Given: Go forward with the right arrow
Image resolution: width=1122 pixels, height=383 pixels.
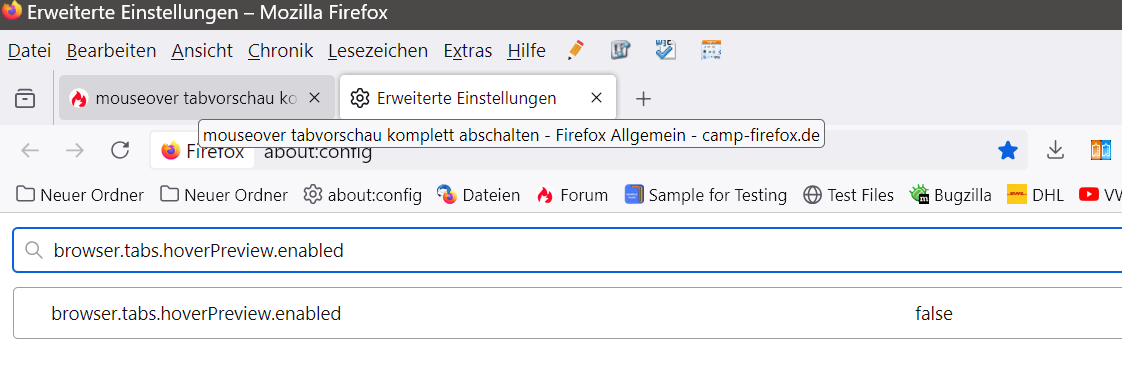Looking at the screenshot, I should point(74,150).
